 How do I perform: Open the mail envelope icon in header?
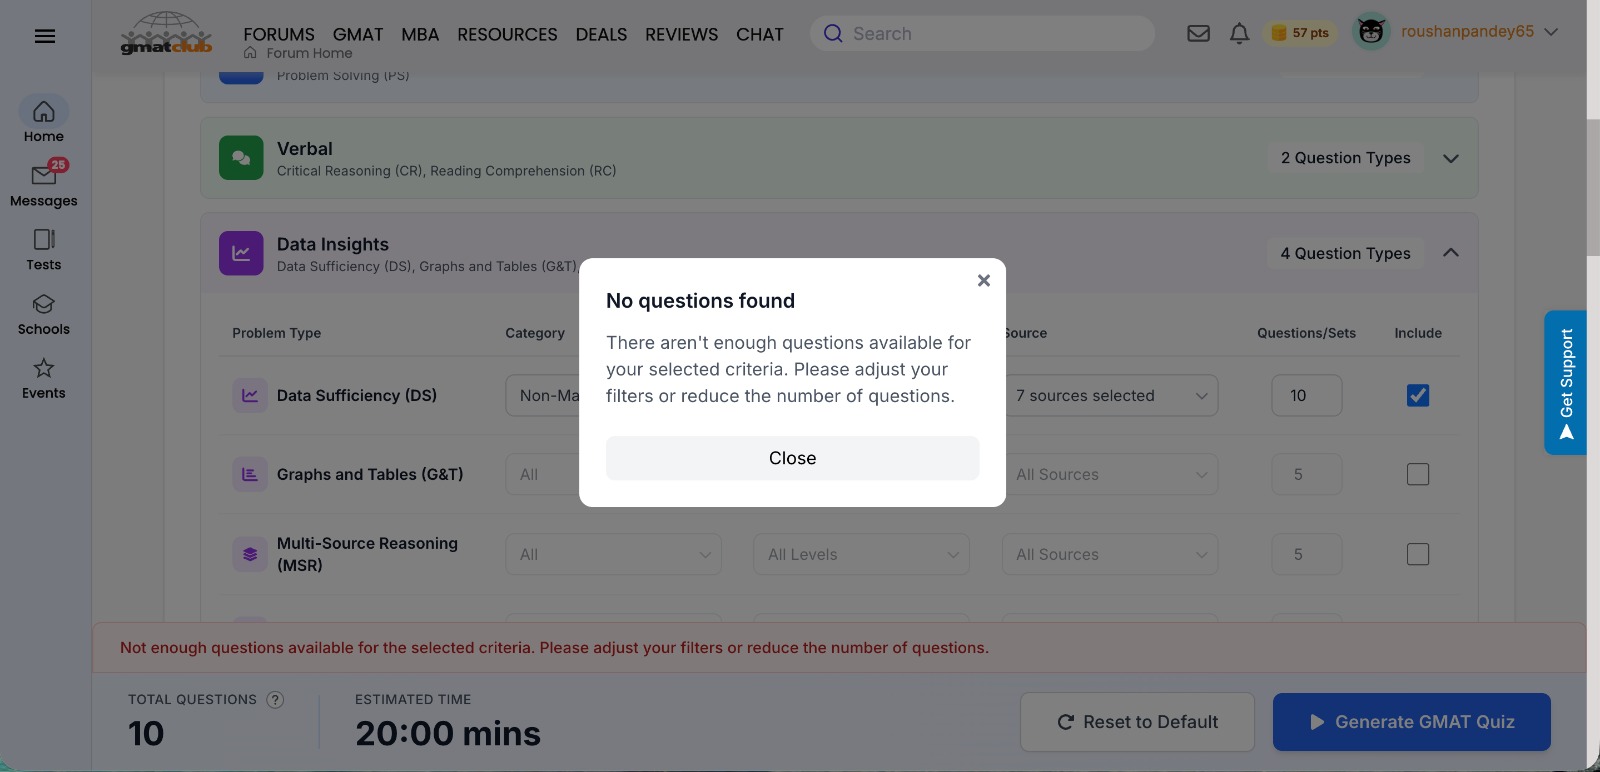pos(1198,34)
